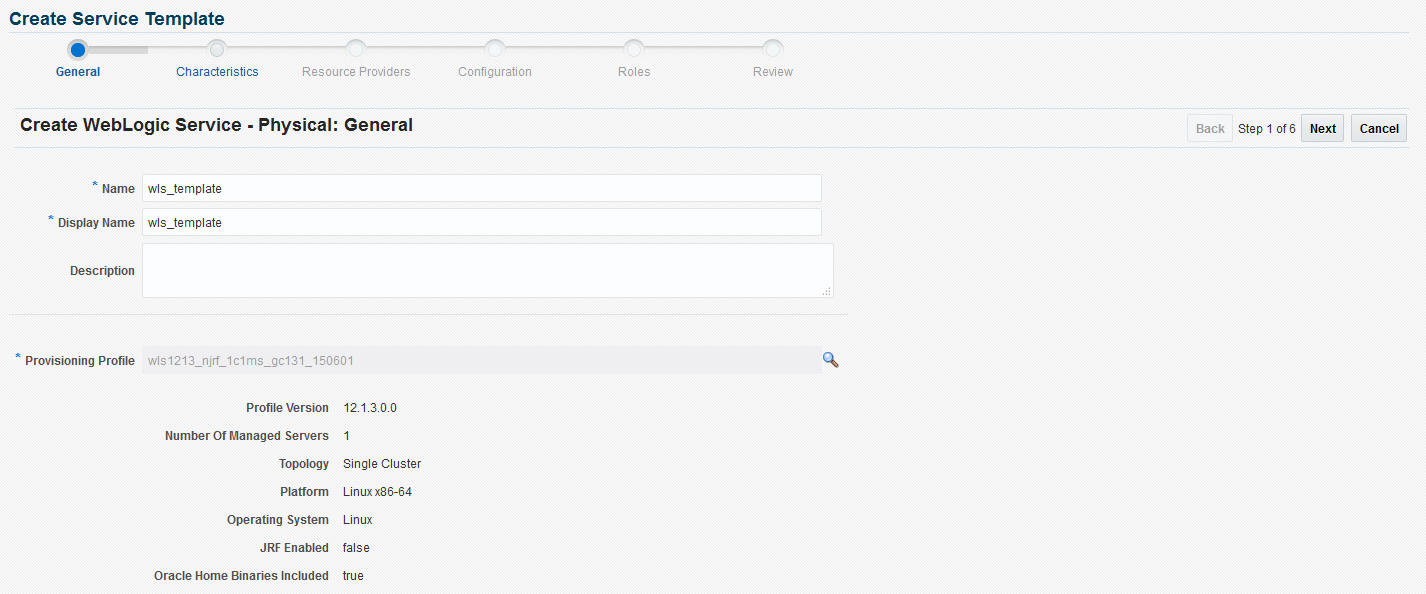This screenshot has height=594, width=1426.
Task: Open the Configuration step label
Action: tap(495, 72)
